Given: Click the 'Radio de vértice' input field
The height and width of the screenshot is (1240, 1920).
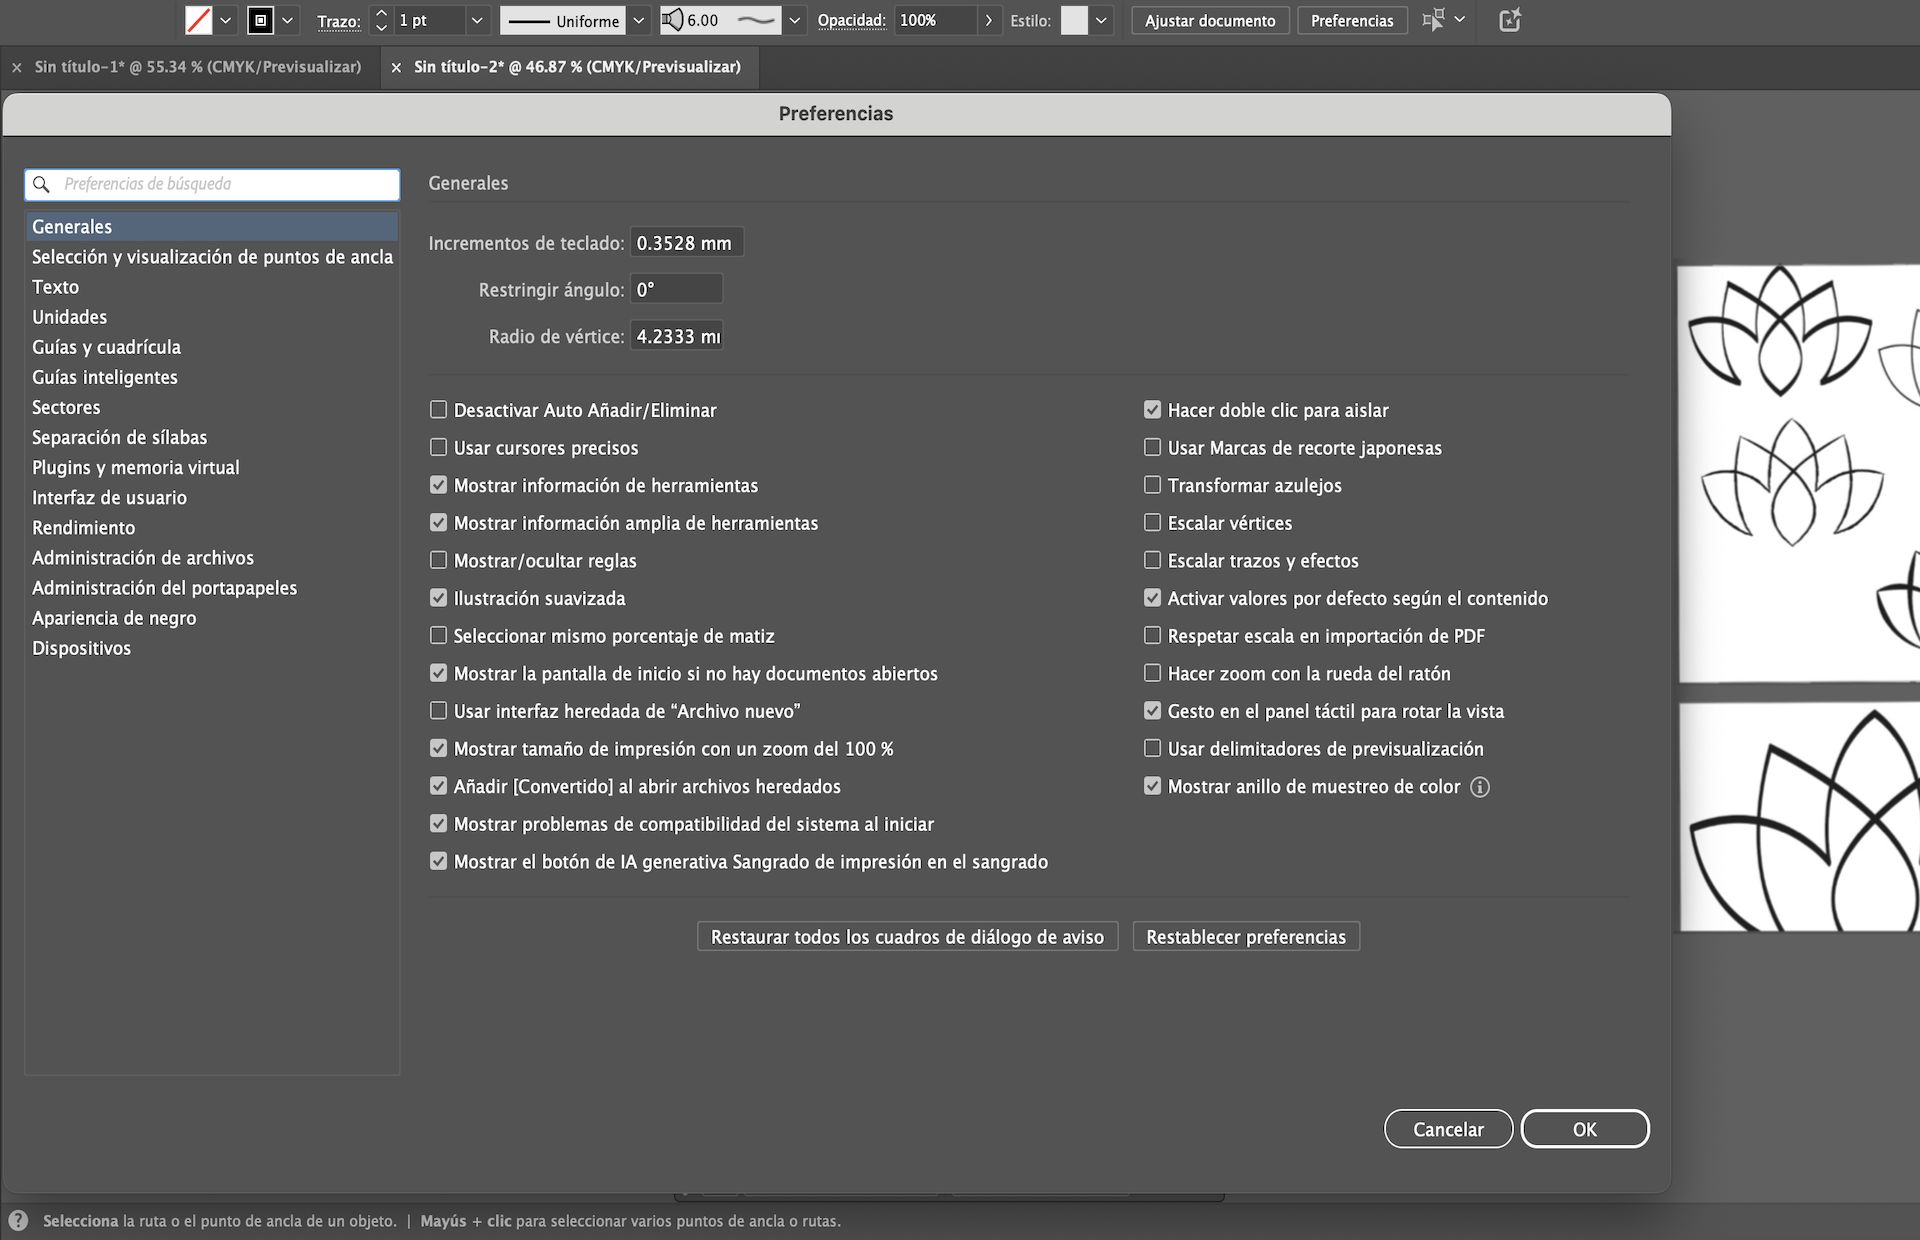Looking at the screenshot, I should (677, 336).
